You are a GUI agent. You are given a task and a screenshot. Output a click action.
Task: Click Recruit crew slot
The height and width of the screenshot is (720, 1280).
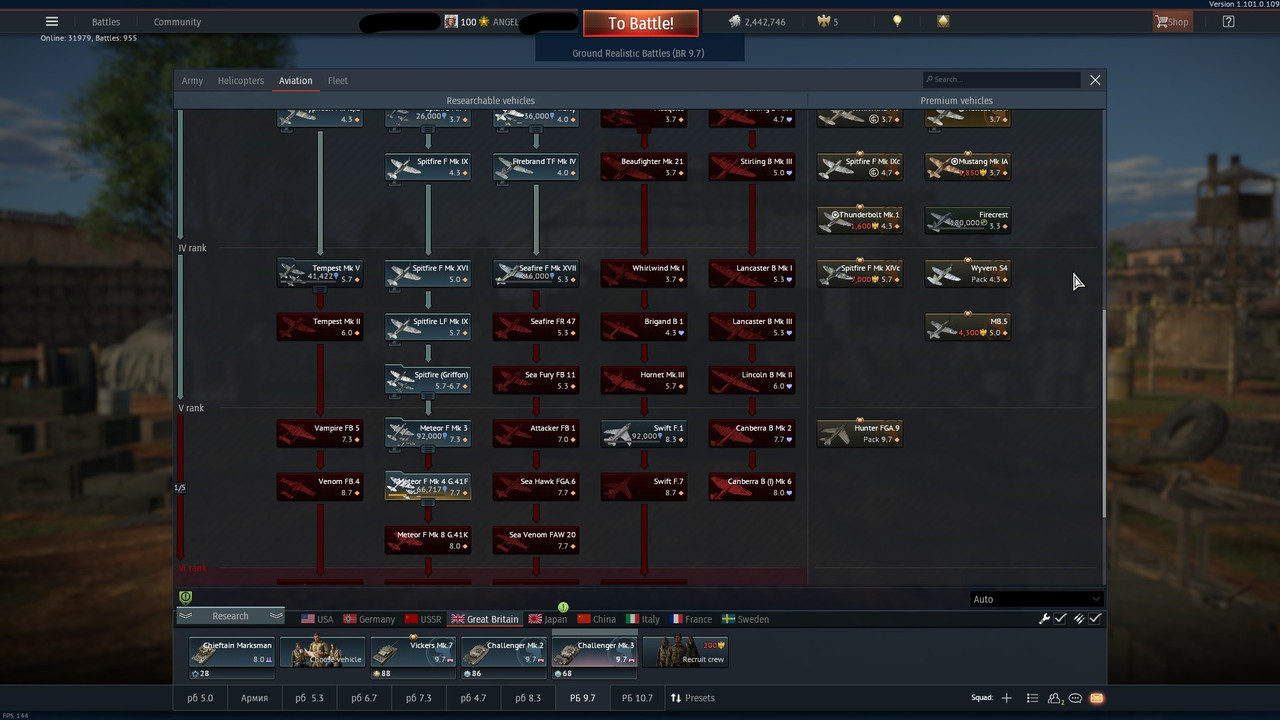click(x=686, y=651)
